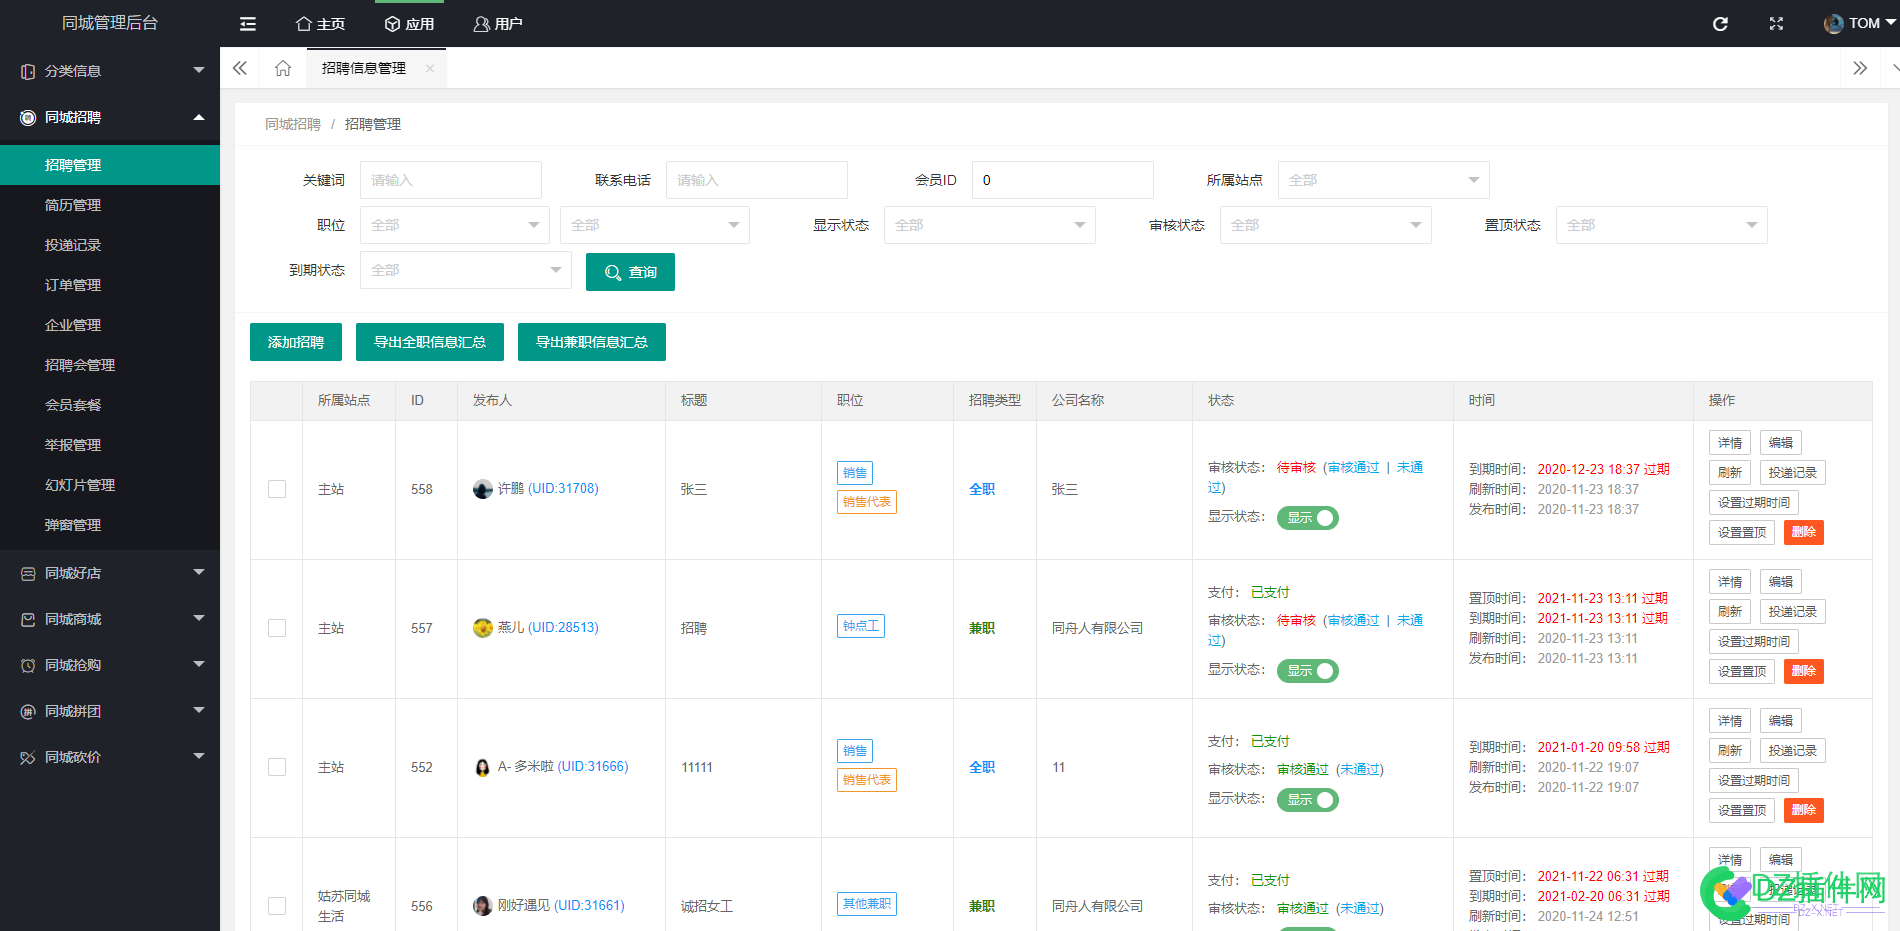1900x931 pixels.
Task: Click inside the 会员ID input field
Action: [1062, 180]
